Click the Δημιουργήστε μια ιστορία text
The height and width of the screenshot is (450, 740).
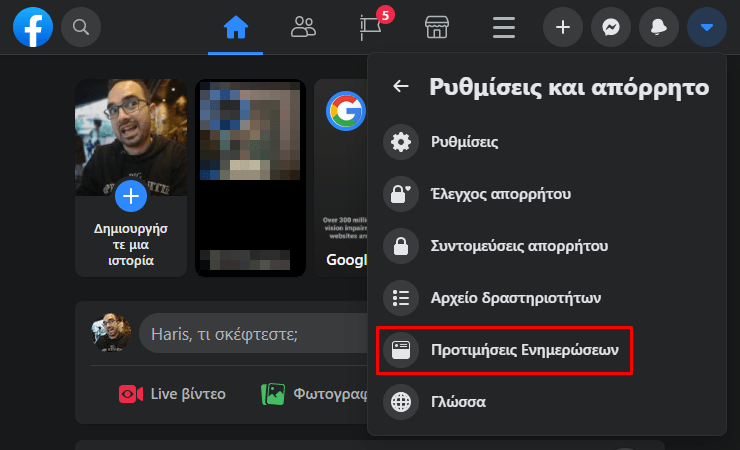point(131,244)
